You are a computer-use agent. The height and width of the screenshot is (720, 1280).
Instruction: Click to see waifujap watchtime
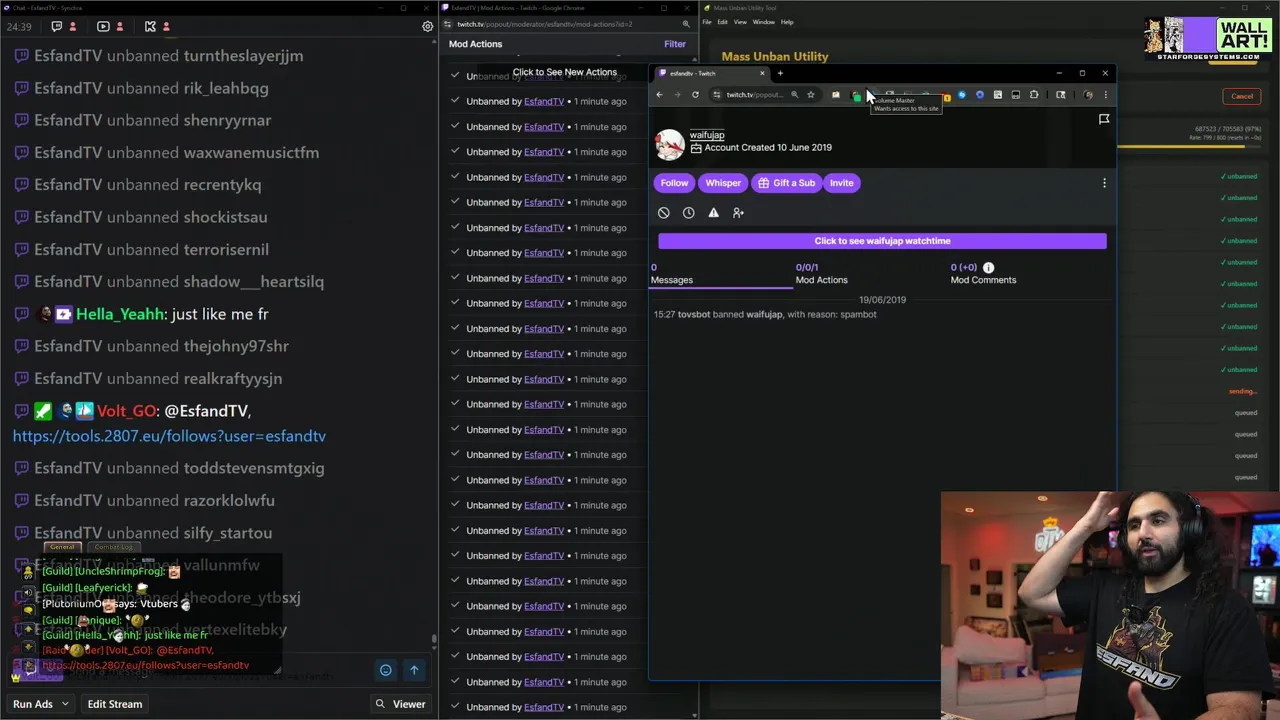pos(882,241)
